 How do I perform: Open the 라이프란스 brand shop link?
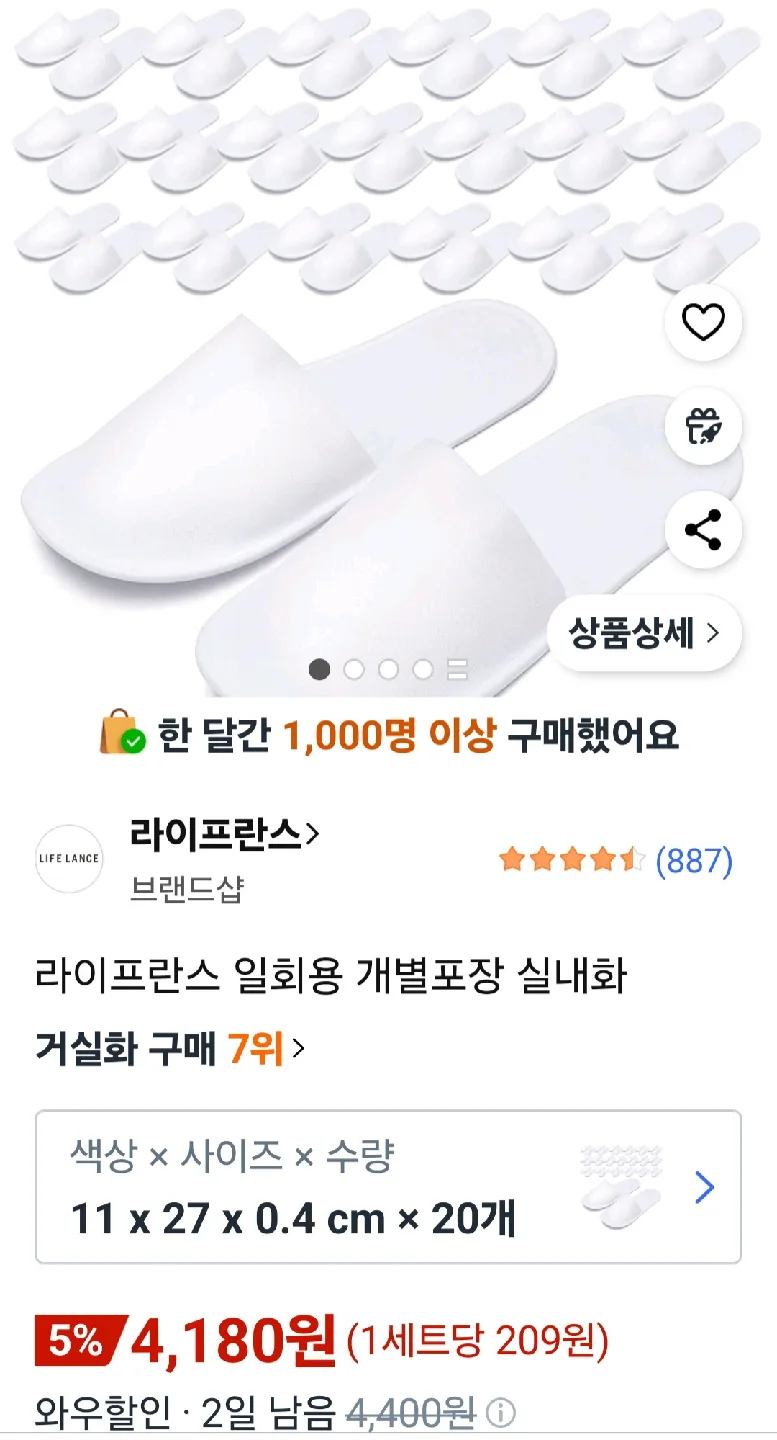224,834
